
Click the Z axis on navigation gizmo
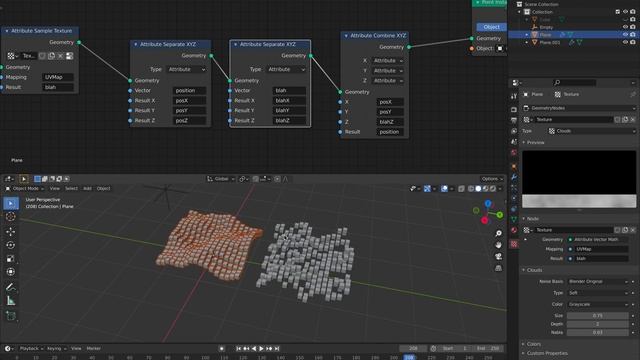tap(488, 203)
